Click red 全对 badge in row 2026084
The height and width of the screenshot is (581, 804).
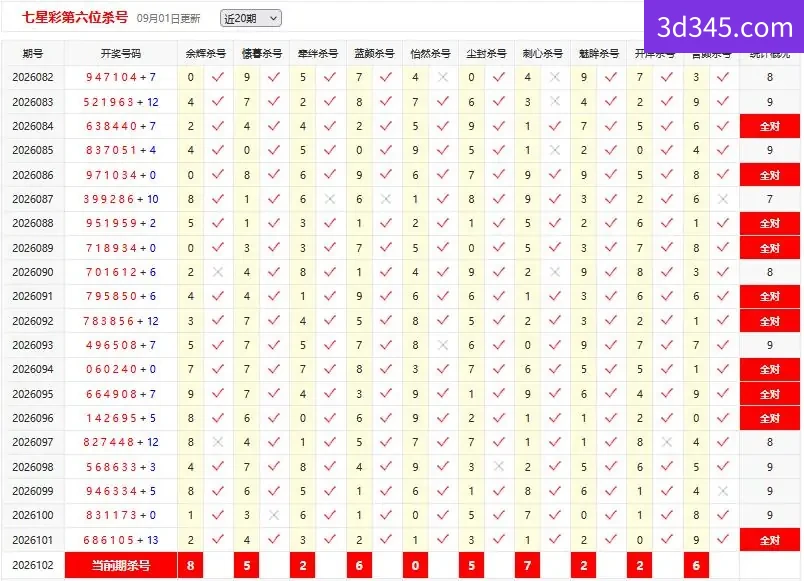(x=770, y=126)
